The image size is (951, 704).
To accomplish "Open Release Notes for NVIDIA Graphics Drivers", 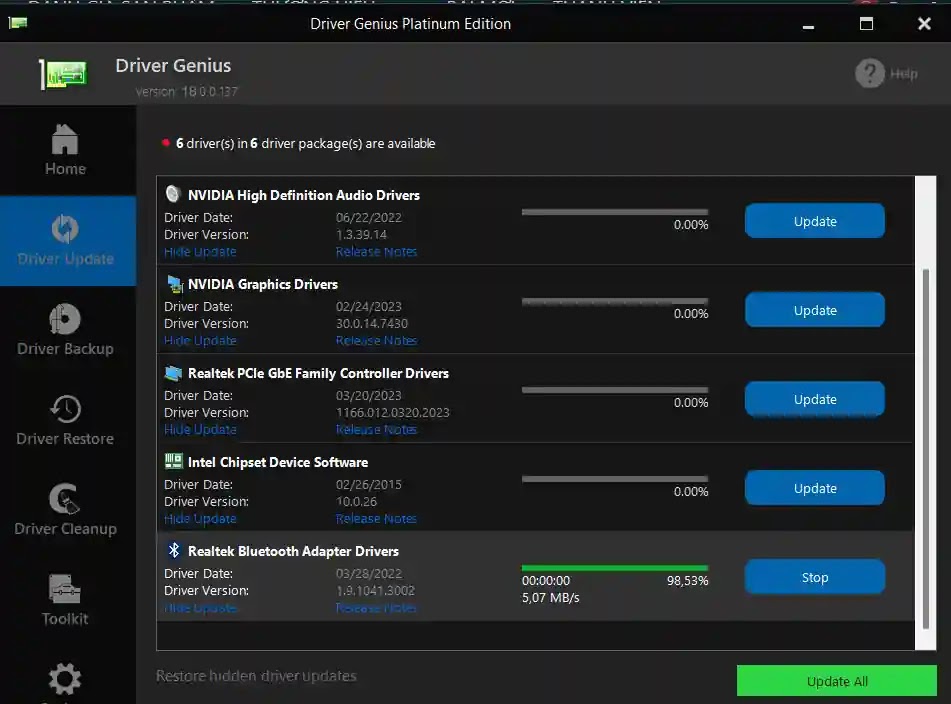I will pos(376,341).
